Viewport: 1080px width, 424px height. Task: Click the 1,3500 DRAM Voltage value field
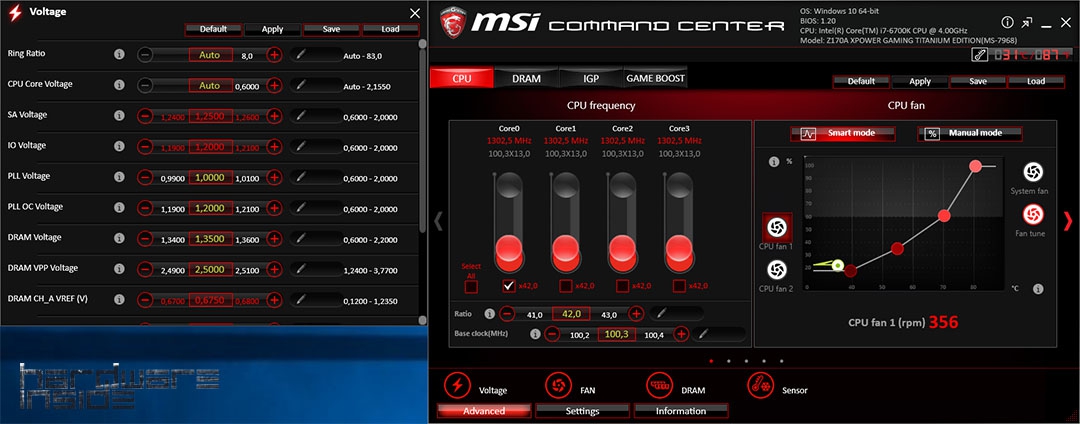click(x=210, y=238)
